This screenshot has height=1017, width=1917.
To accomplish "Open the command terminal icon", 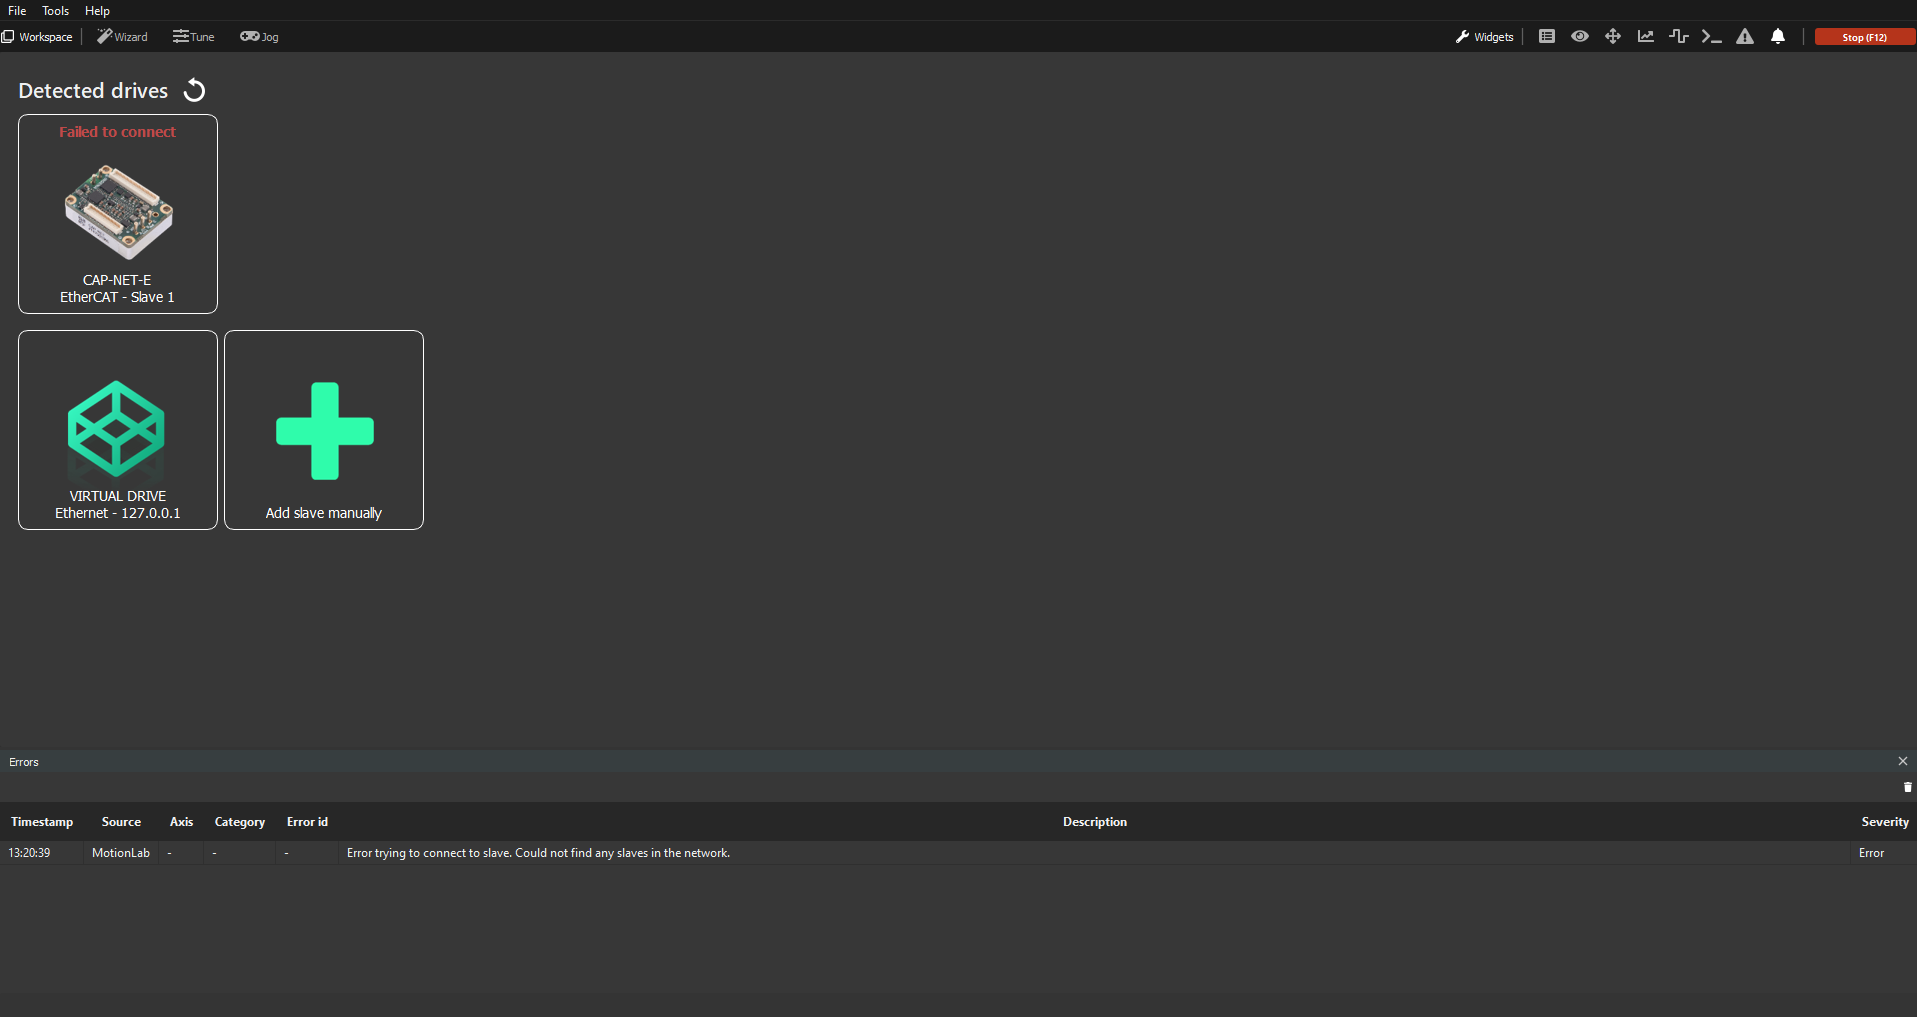I will pos(1711,37).
